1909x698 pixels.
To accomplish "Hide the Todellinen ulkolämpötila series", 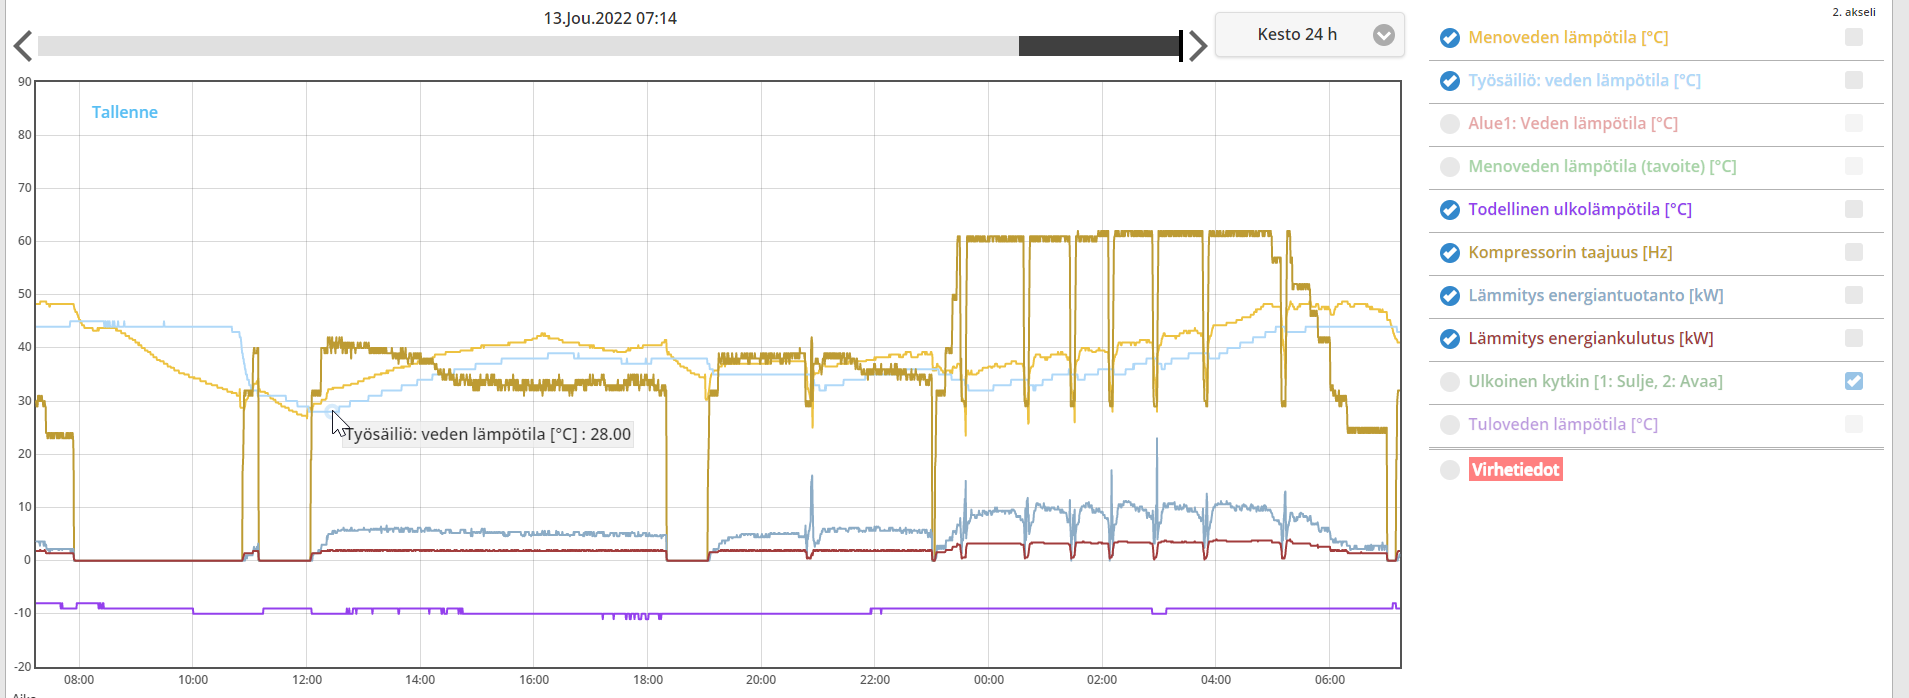I will pyautogui.click(x=1449, y=210).
